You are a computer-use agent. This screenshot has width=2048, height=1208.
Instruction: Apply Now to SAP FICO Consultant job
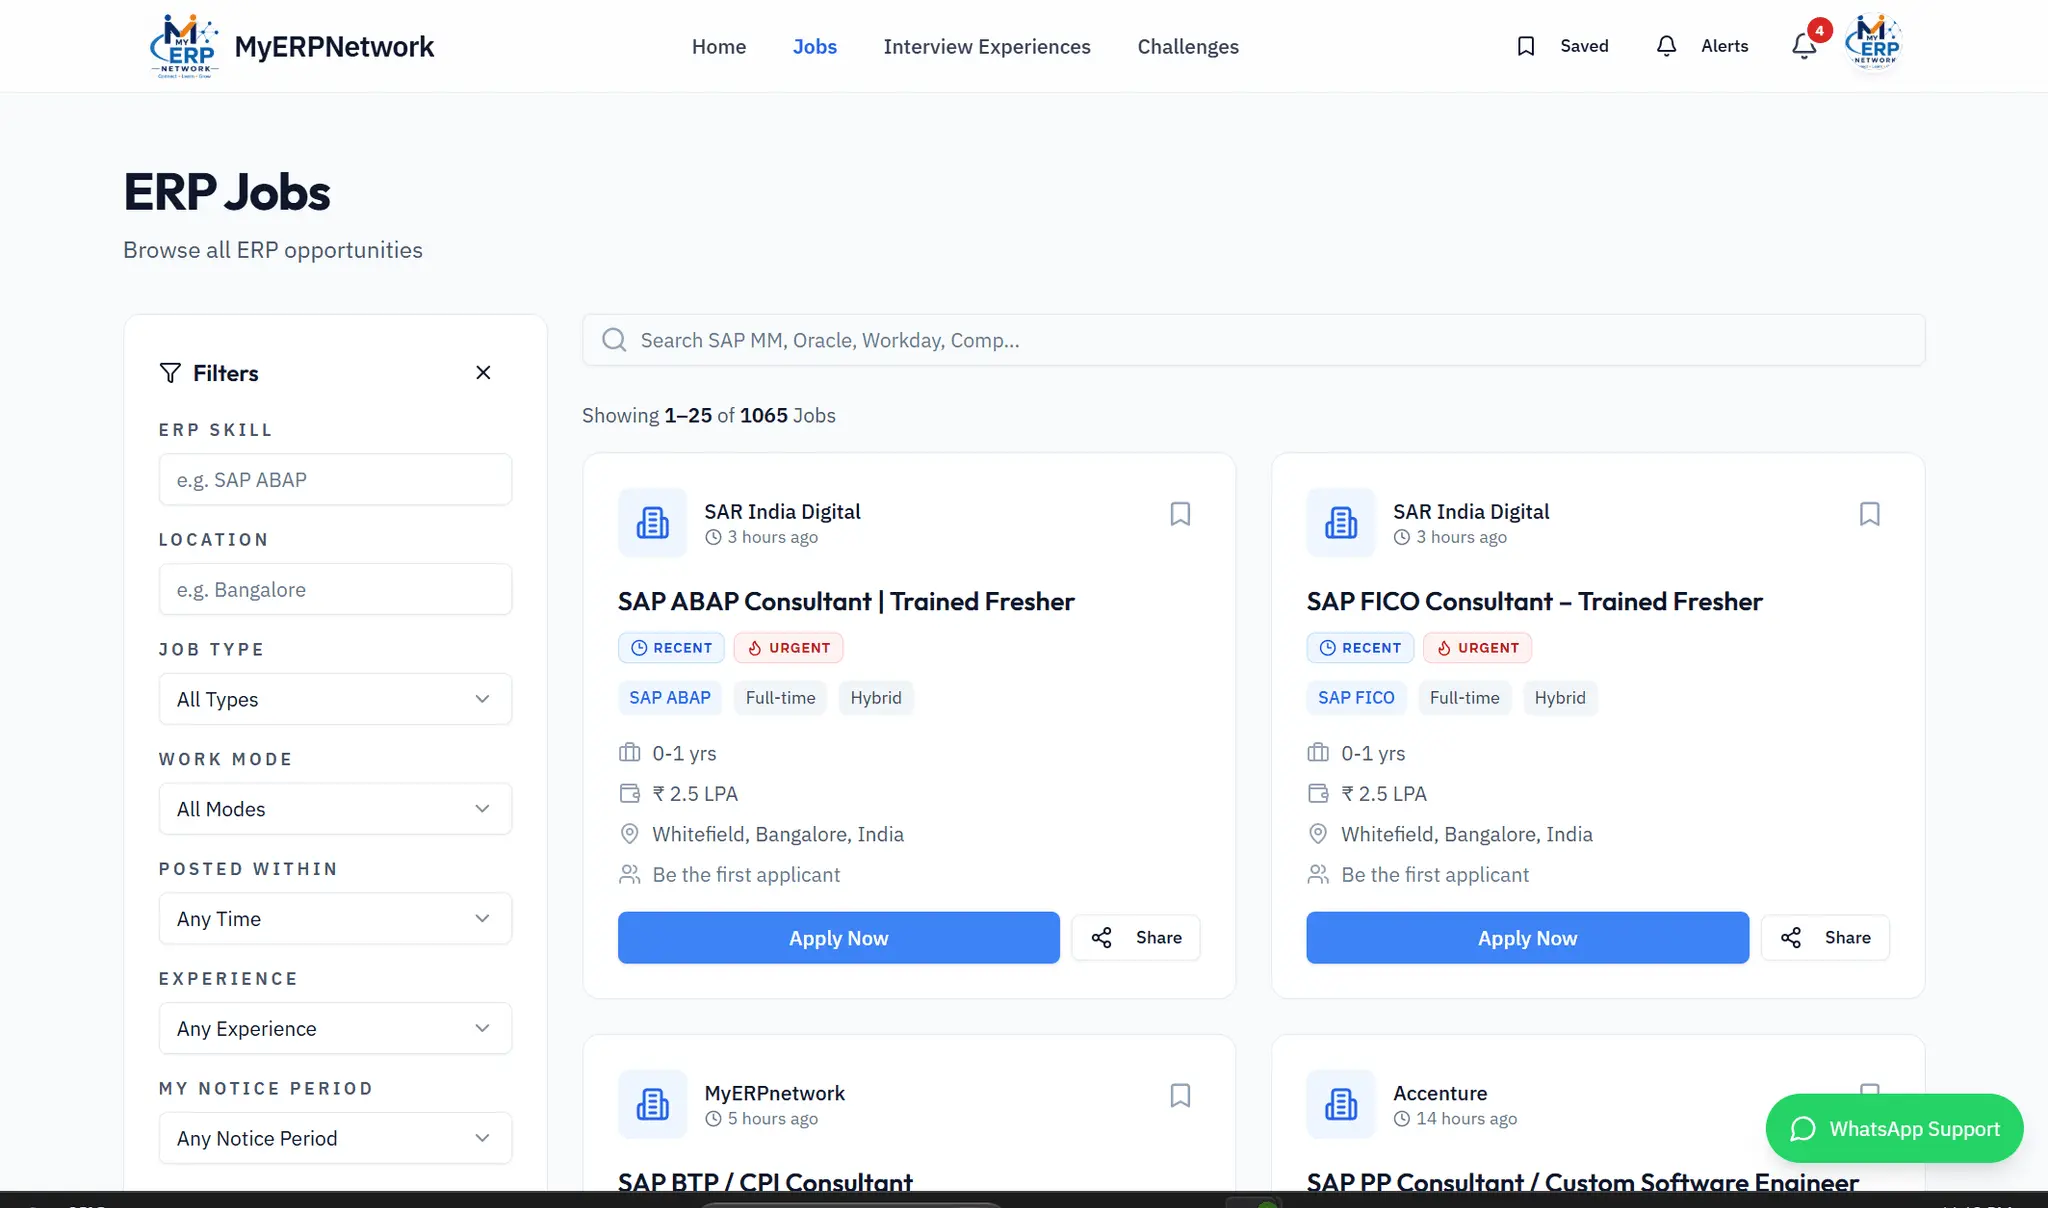click(x=1527, y=938)
